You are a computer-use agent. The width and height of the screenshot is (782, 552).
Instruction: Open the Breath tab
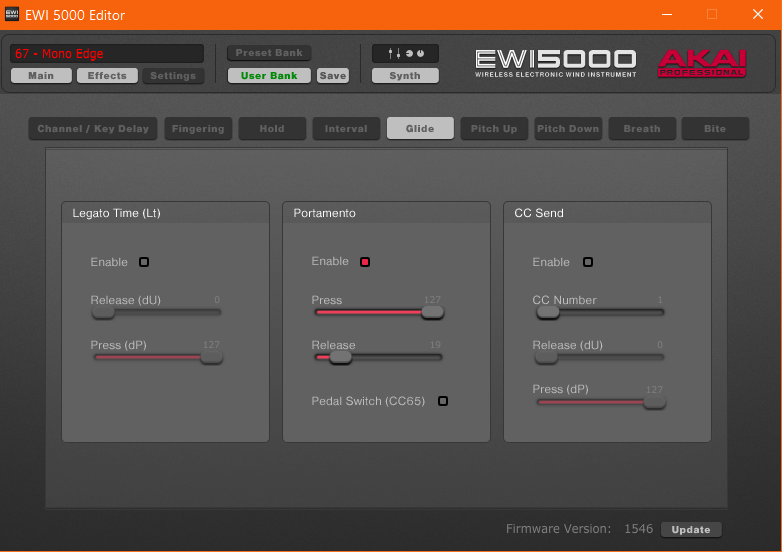[x=642, y=129]
